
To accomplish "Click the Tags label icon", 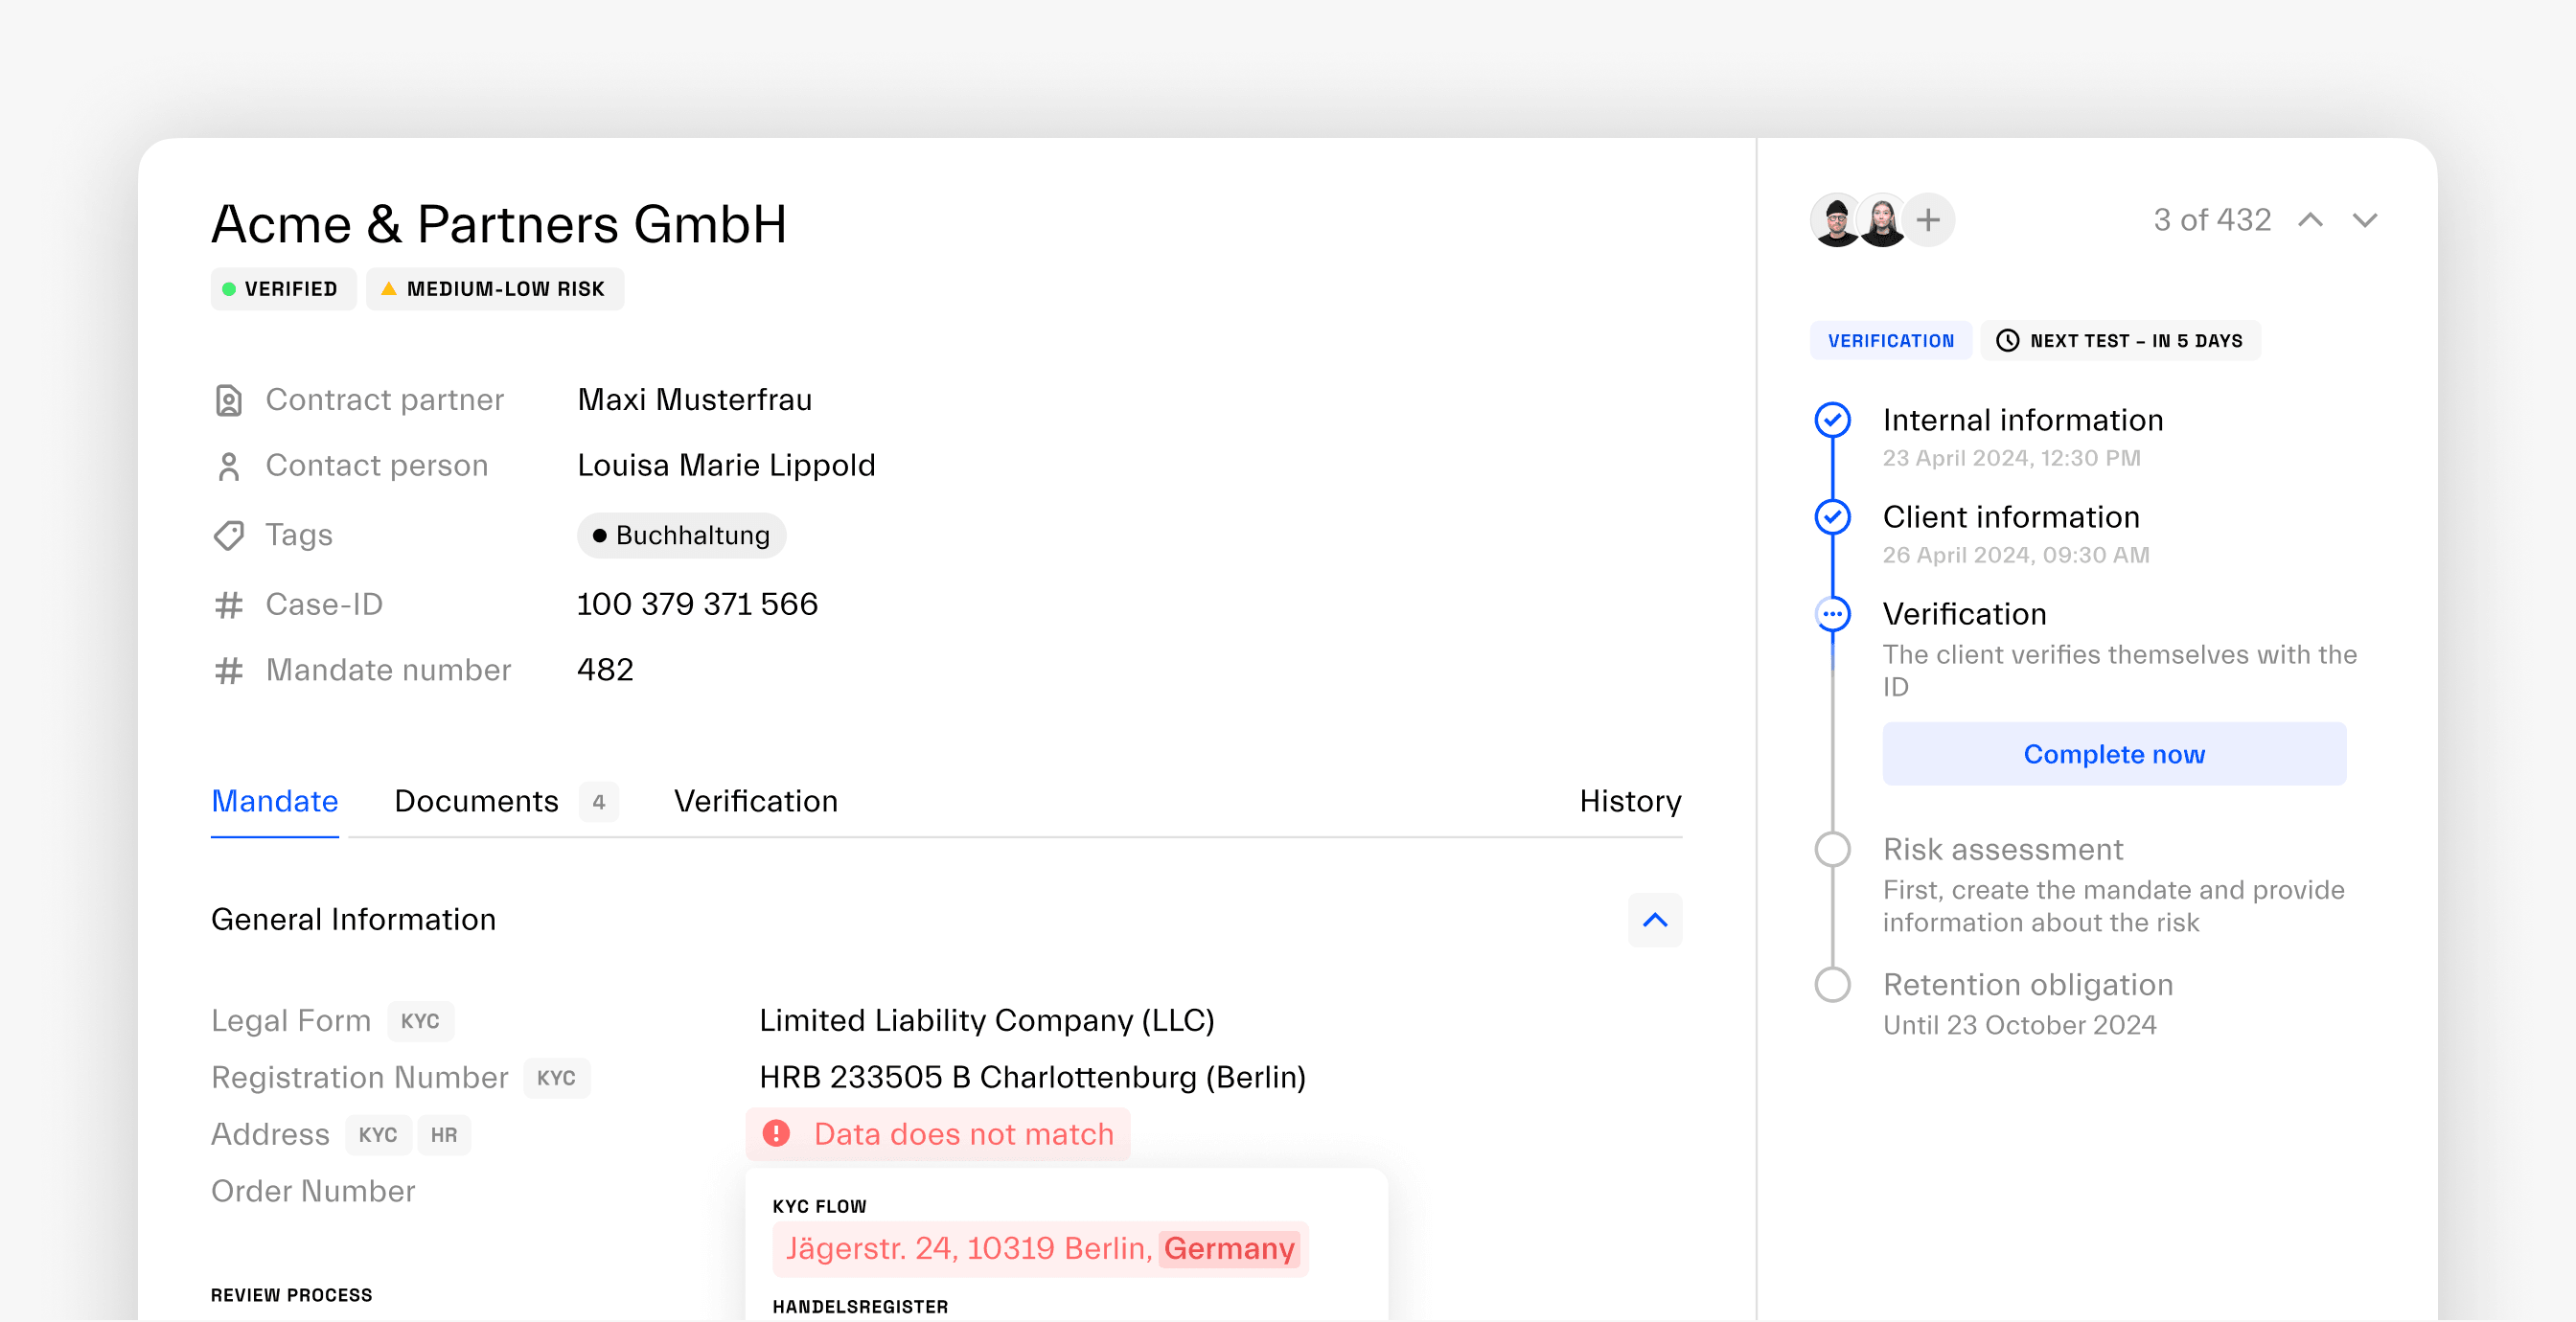I will 229,535.
